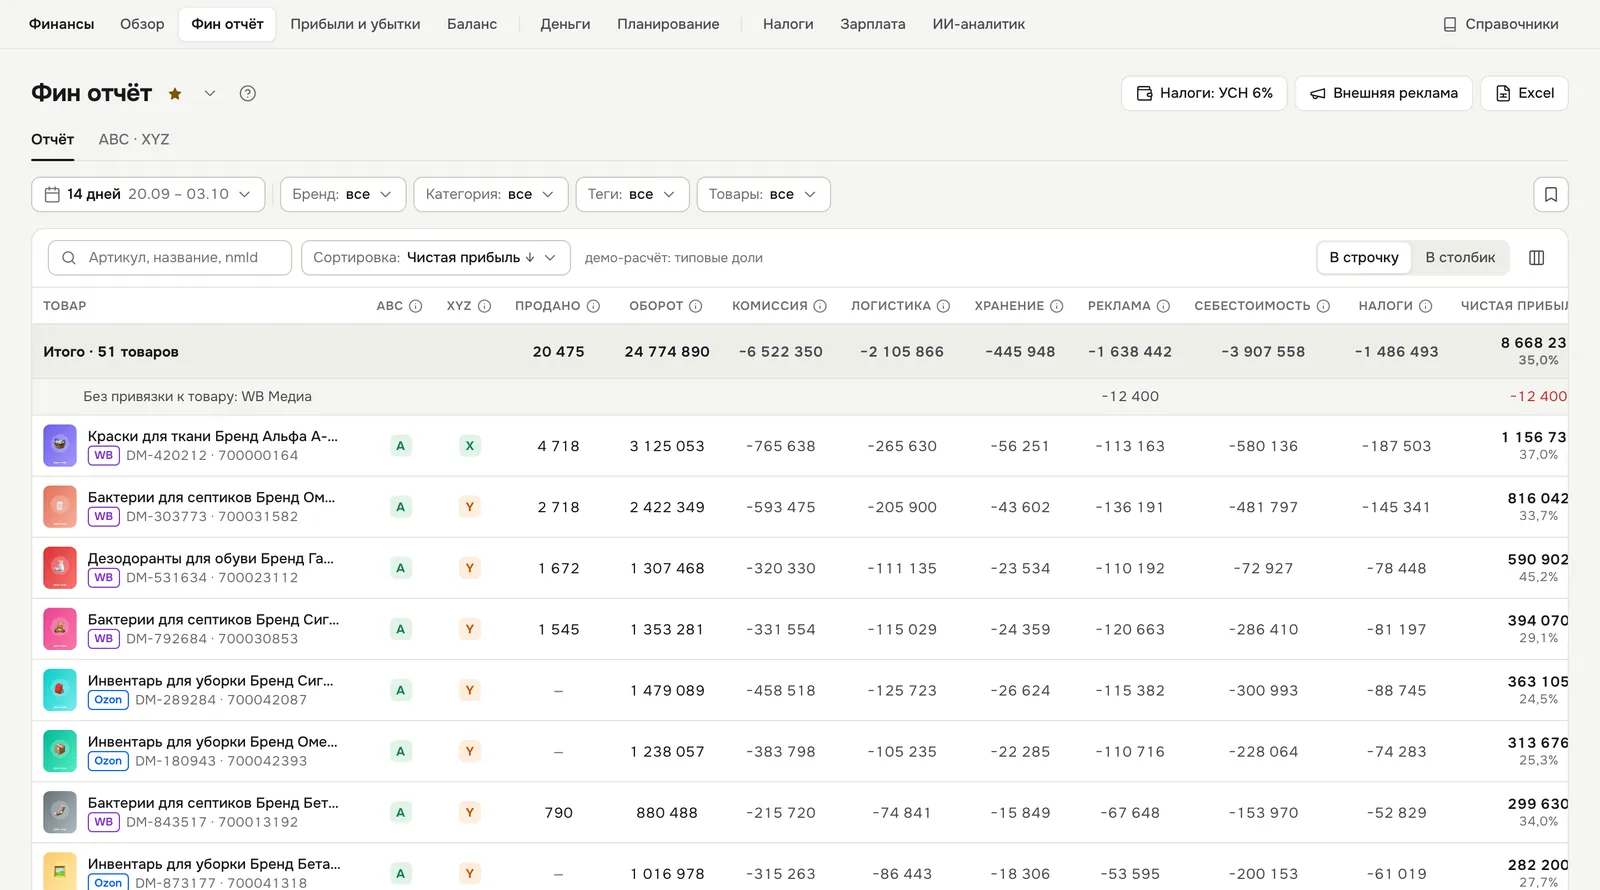The width and height of the screenshot is (1600, 890).
Task: Open the ИИ-аналитик section
Action: click(979, 24)
